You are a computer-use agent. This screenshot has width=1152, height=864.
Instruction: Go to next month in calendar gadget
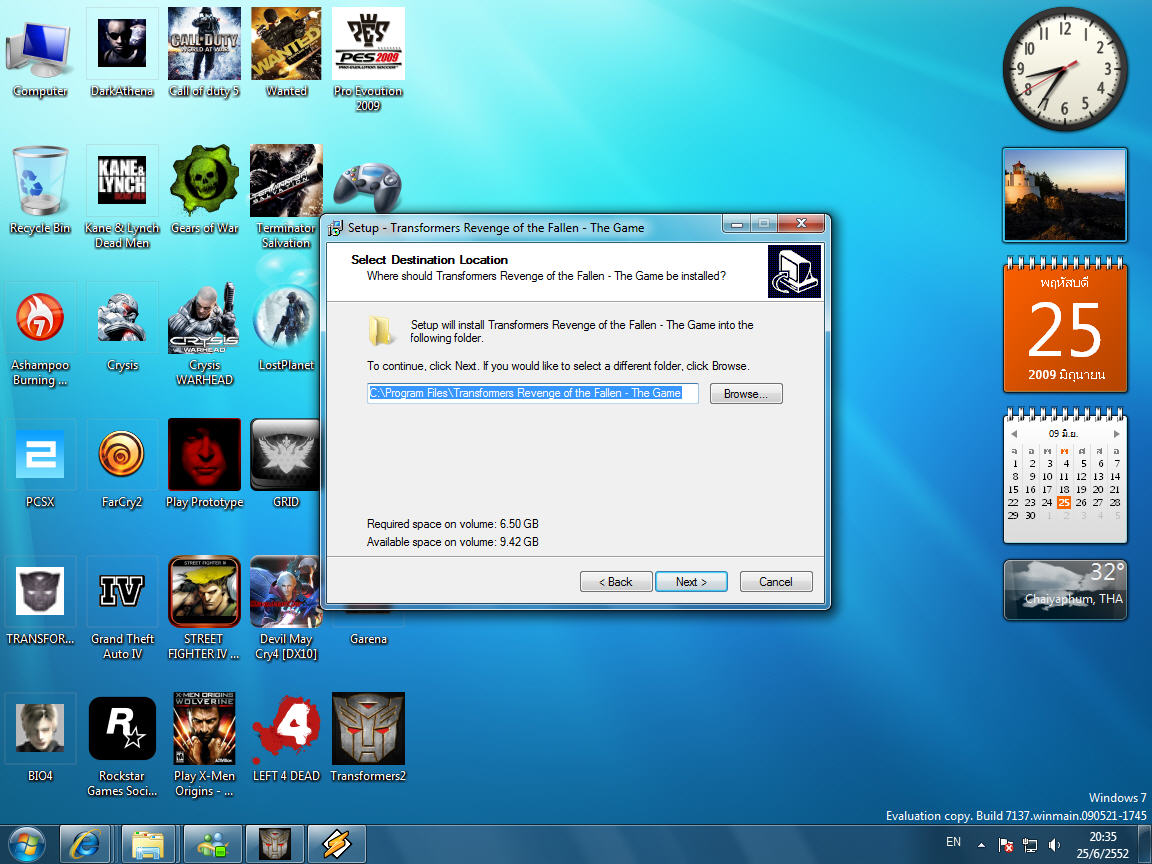[x=1116, y=433]
